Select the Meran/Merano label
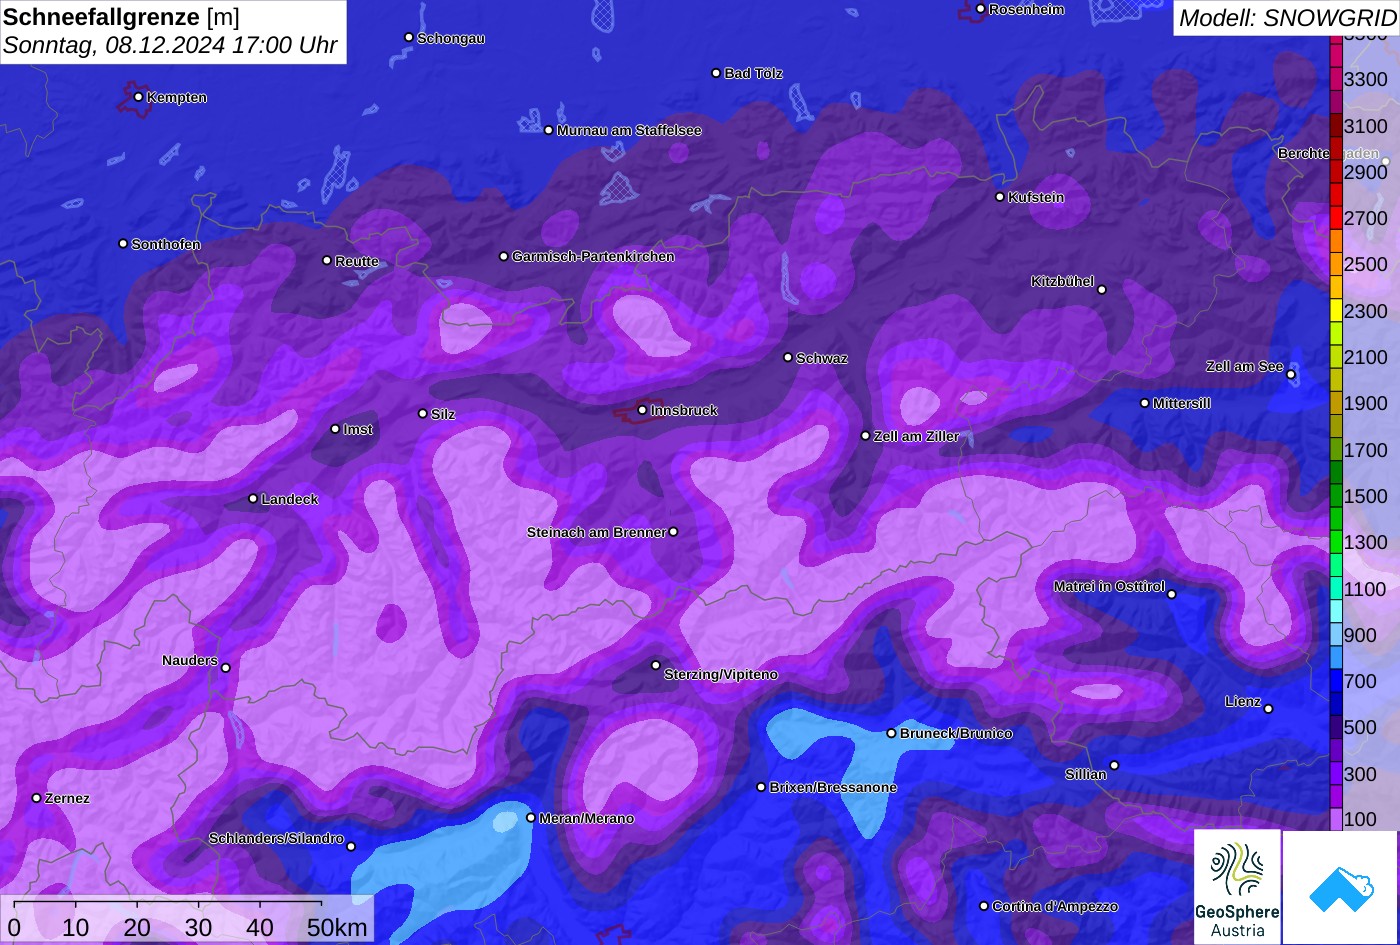Screen dimensions: 1400x945 coord(587,818)
